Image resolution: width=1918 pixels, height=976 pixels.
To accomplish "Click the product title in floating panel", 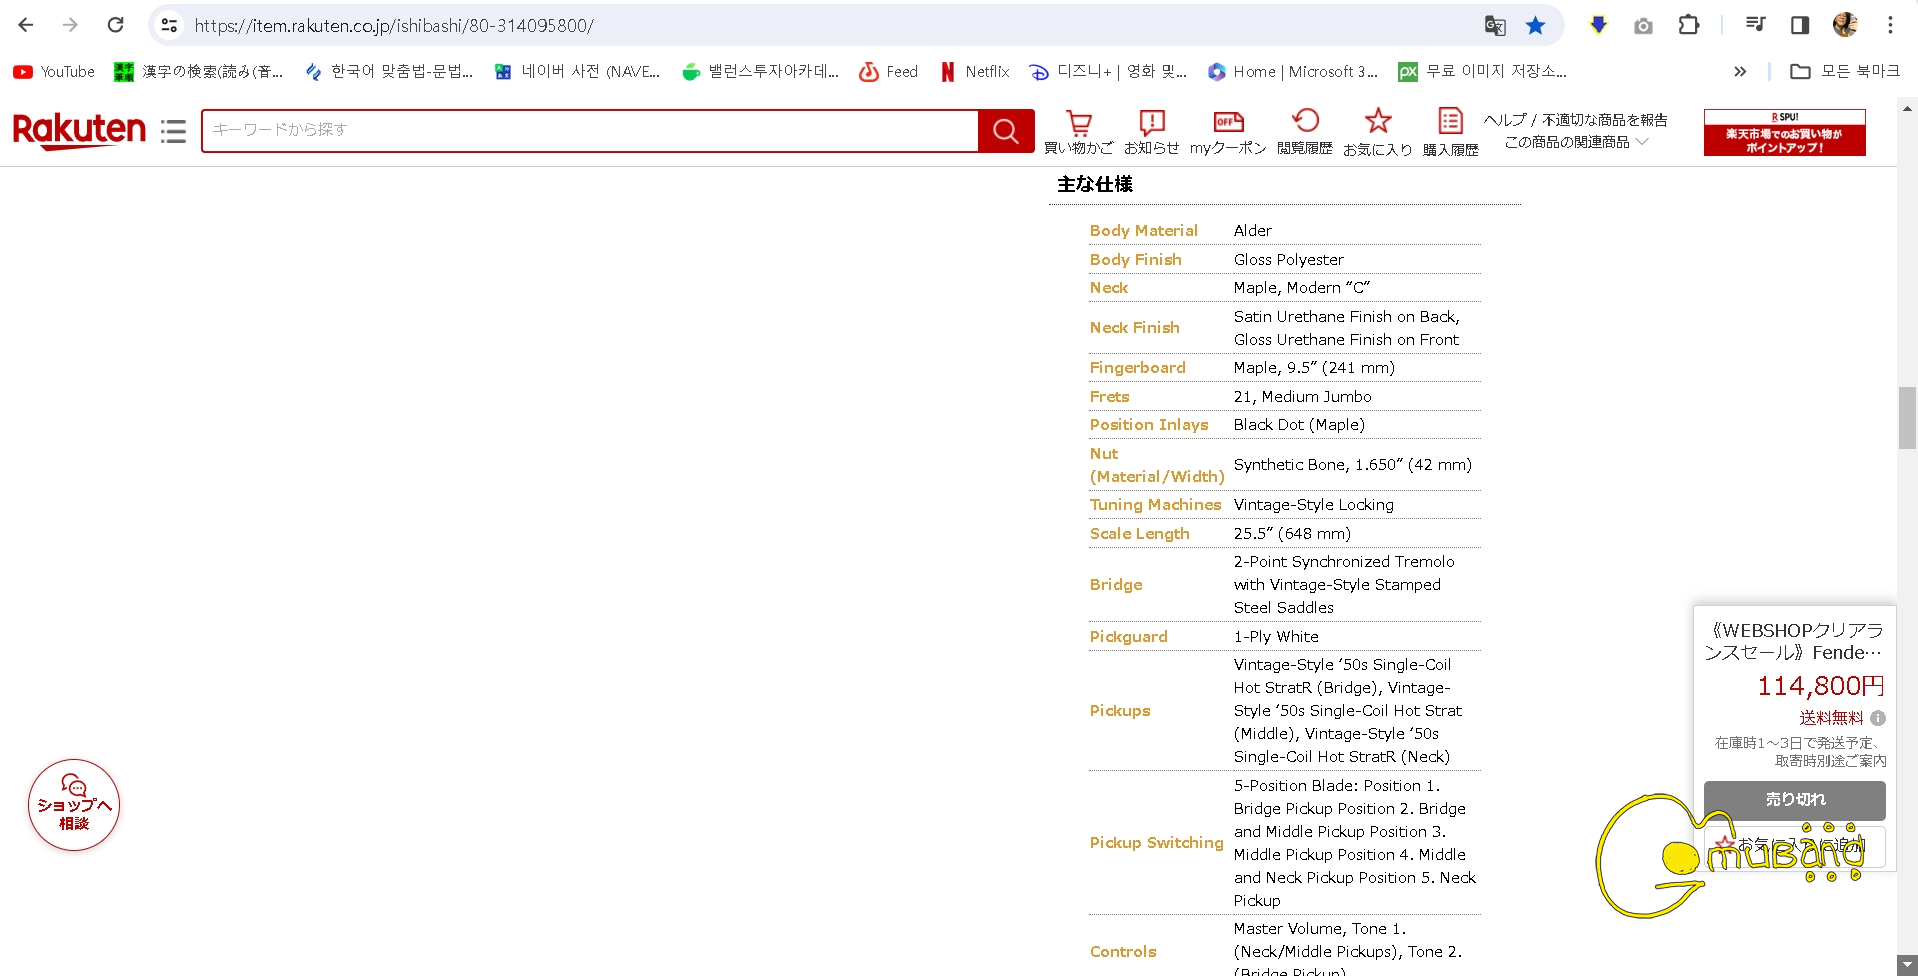I will click(x=1794, y=641).
